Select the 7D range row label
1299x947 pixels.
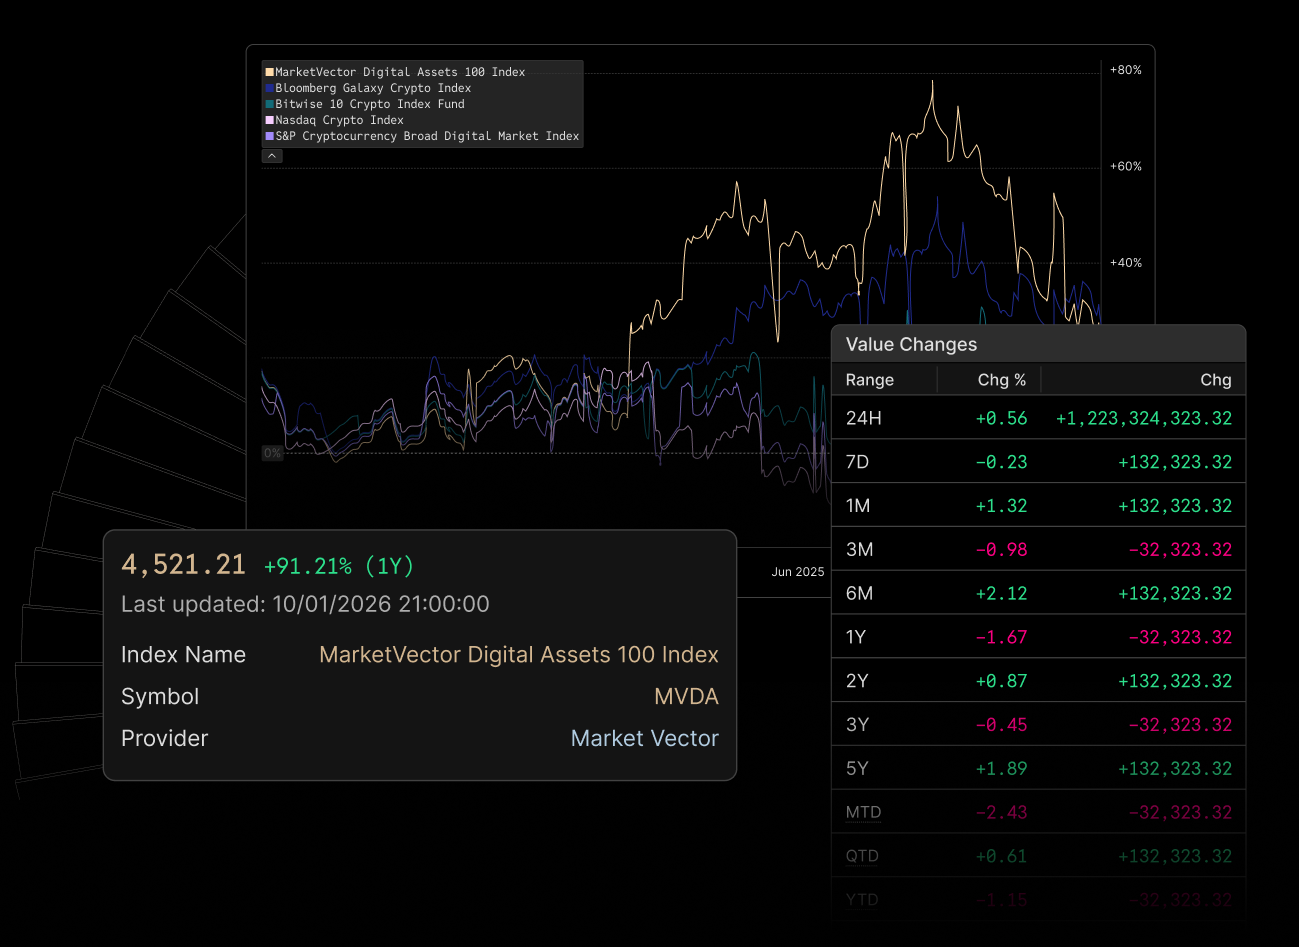coord(858,462)
